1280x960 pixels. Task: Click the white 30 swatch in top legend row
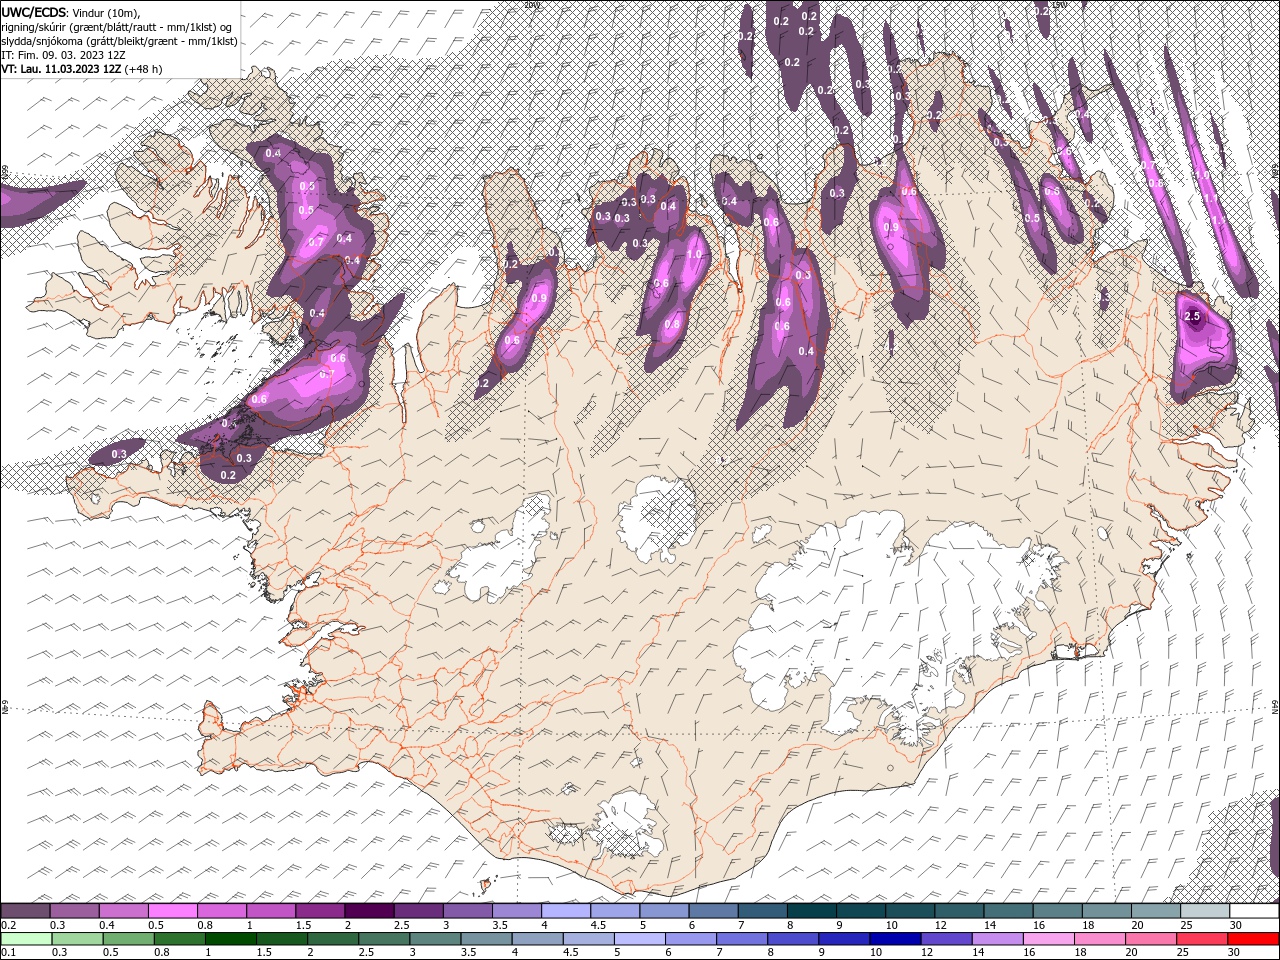(x=1254, y=911)
